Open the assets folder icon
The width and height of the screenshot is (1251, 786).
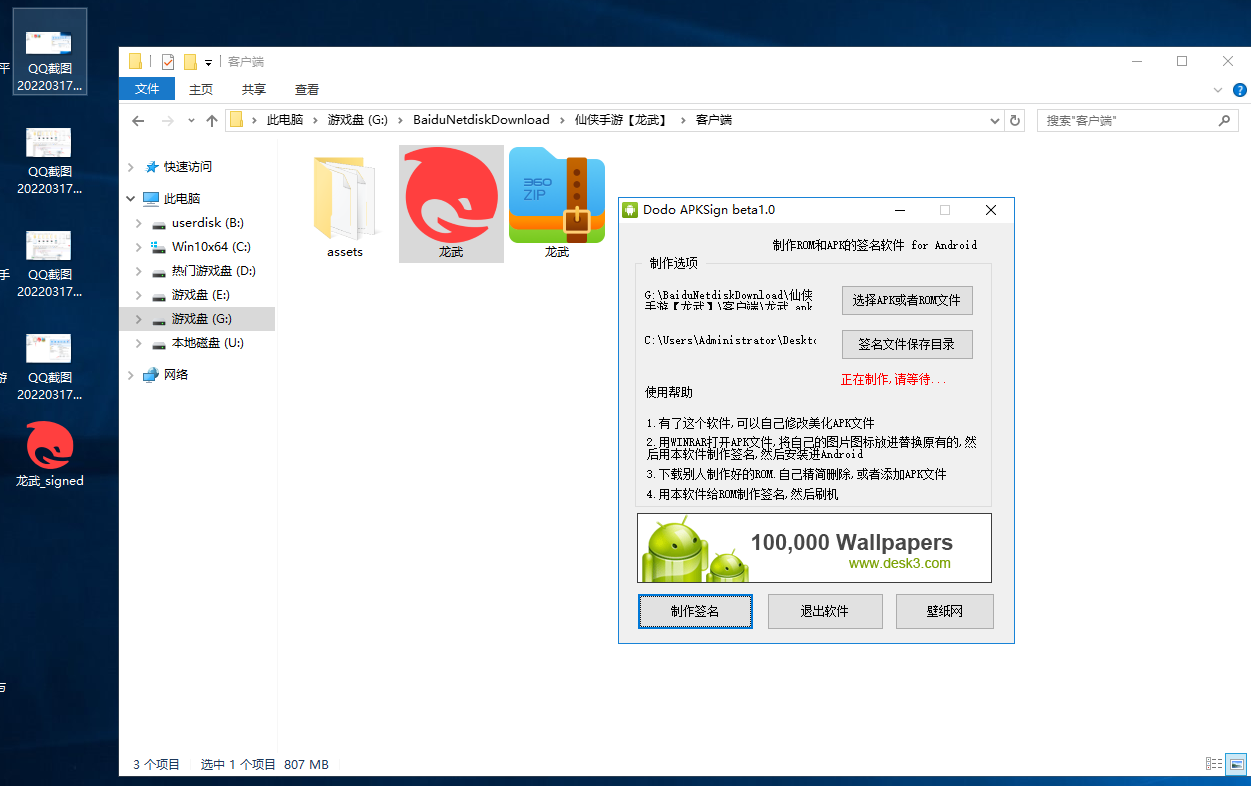tap(344, 198)
